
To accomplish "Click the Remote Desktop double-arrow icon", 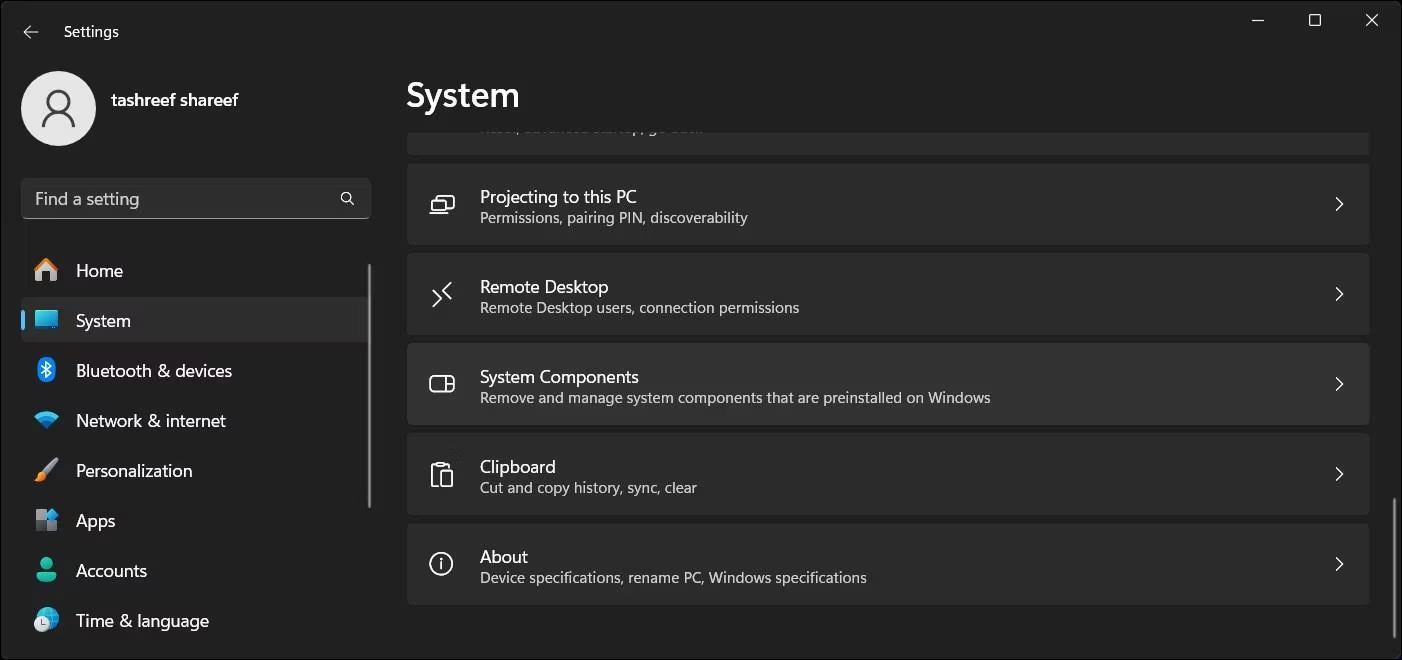I will [441, 295].
